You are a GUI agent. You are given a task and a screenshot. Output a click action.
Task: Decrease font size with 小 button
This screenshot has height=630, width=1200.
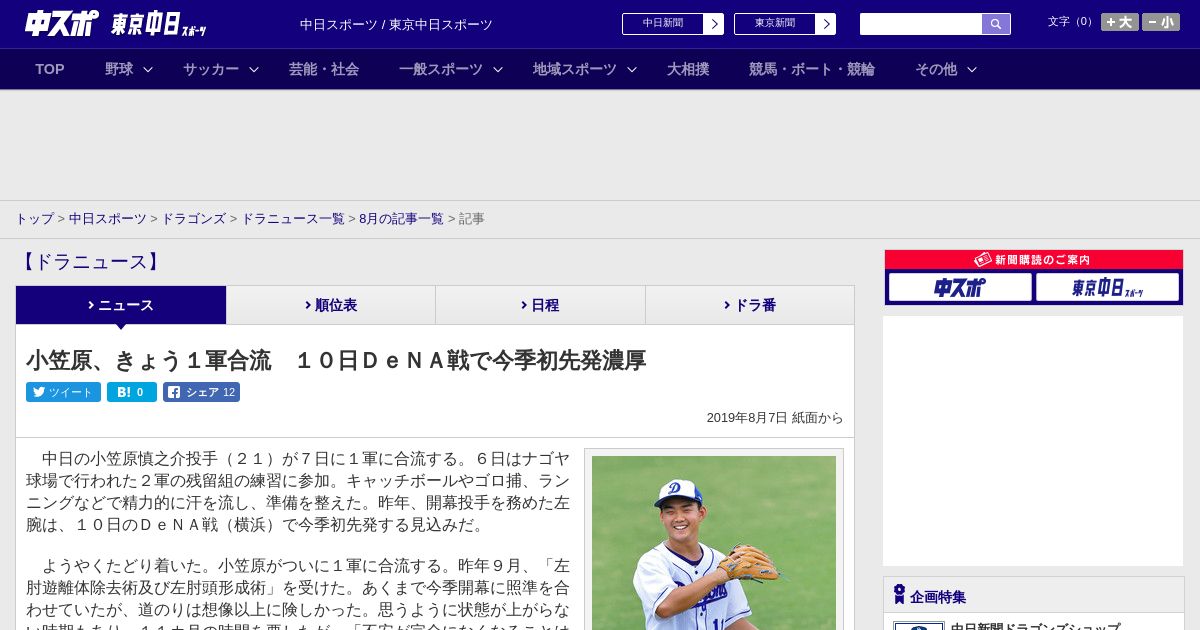[x=1161, y=22]
